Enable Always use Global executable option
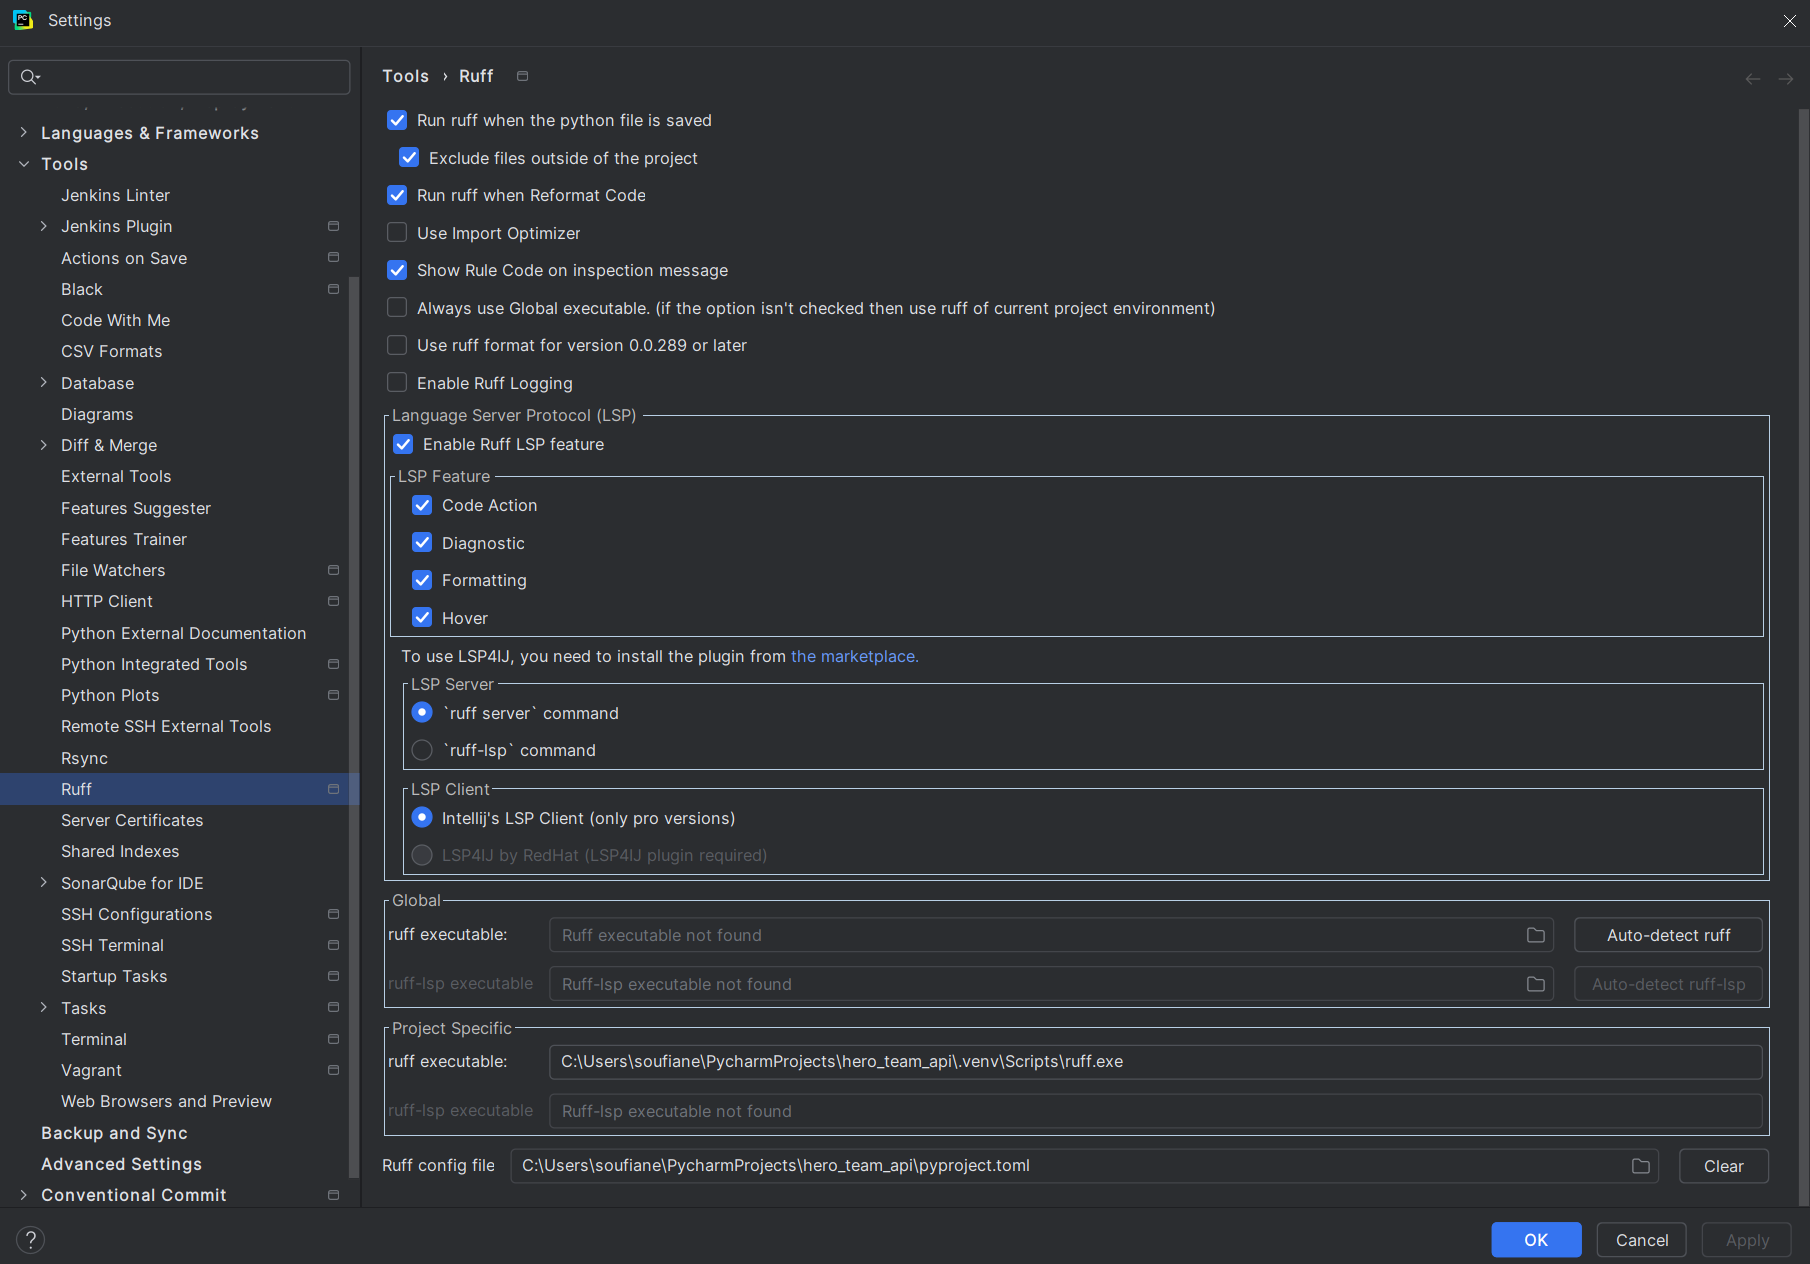 coord(397,307)
